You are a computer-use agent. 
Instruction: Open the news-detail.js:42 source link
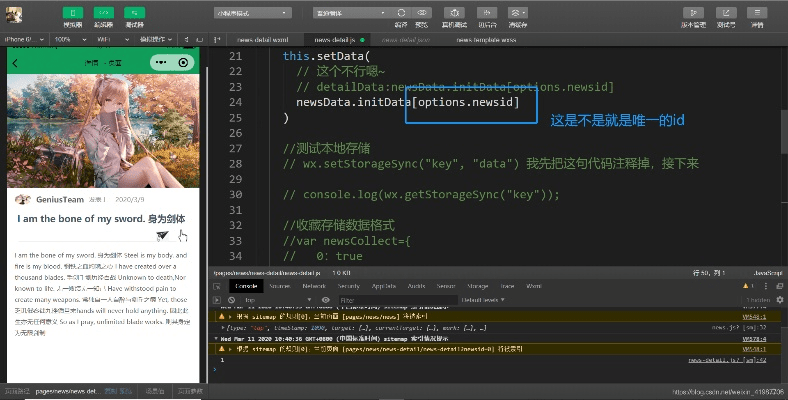(727, 360)
